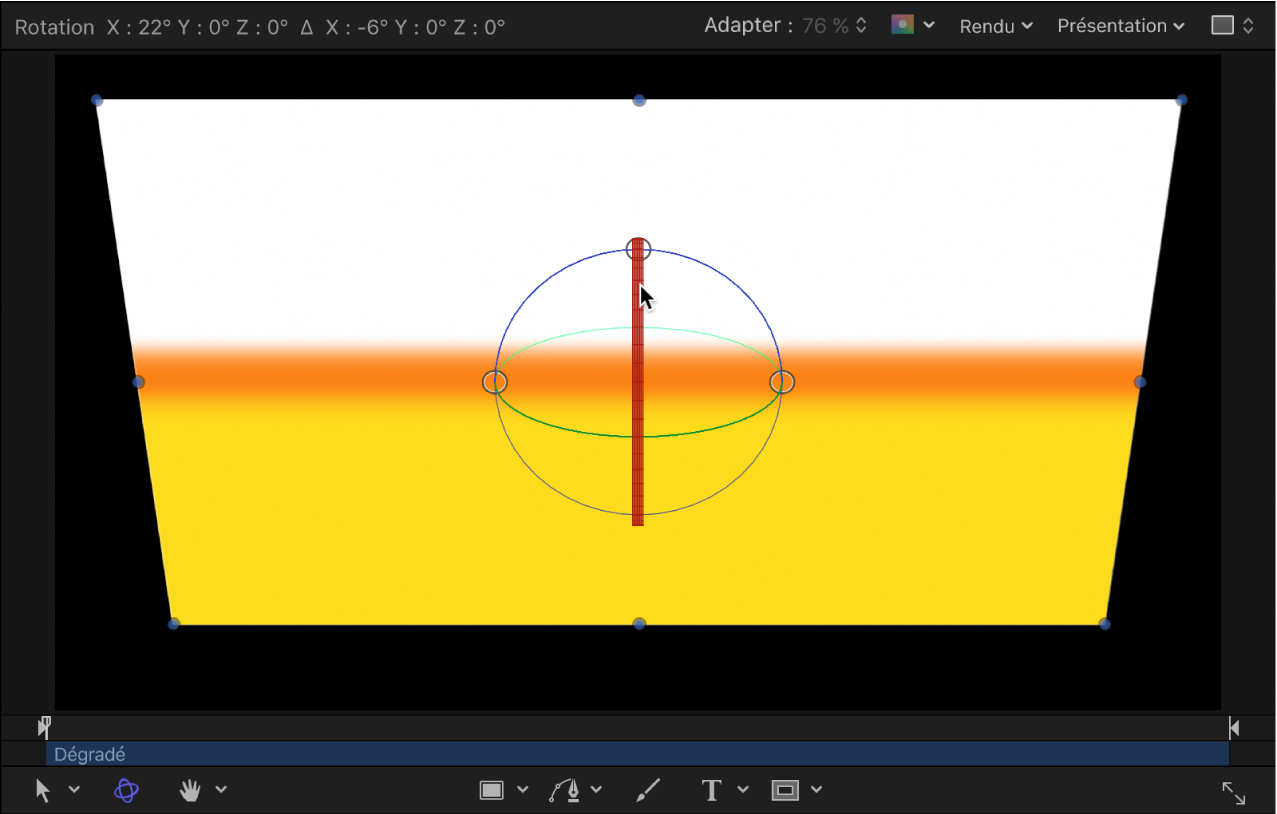The height and width of the screenshot is (814, 1277).
Task: Expand the shape tool options chevron
Action: tap(522, 790)
